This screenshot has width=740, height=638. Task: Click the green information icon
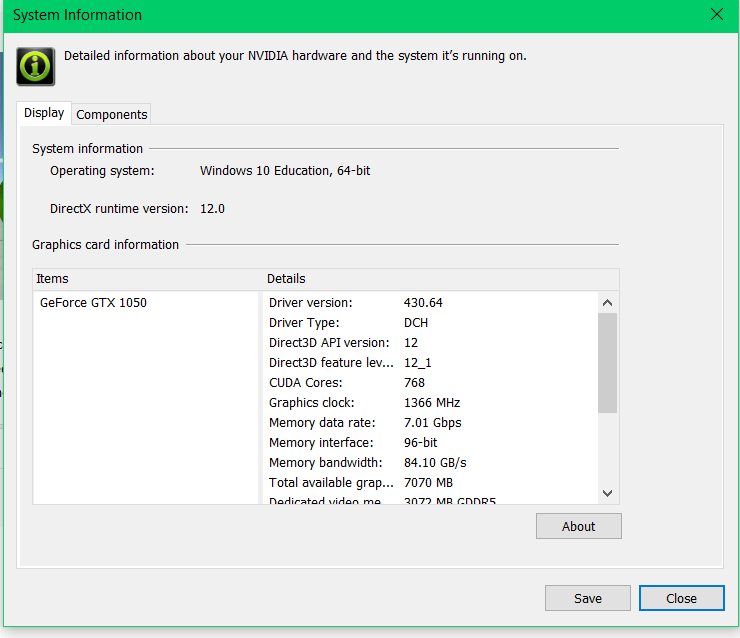tap(35, 67)
